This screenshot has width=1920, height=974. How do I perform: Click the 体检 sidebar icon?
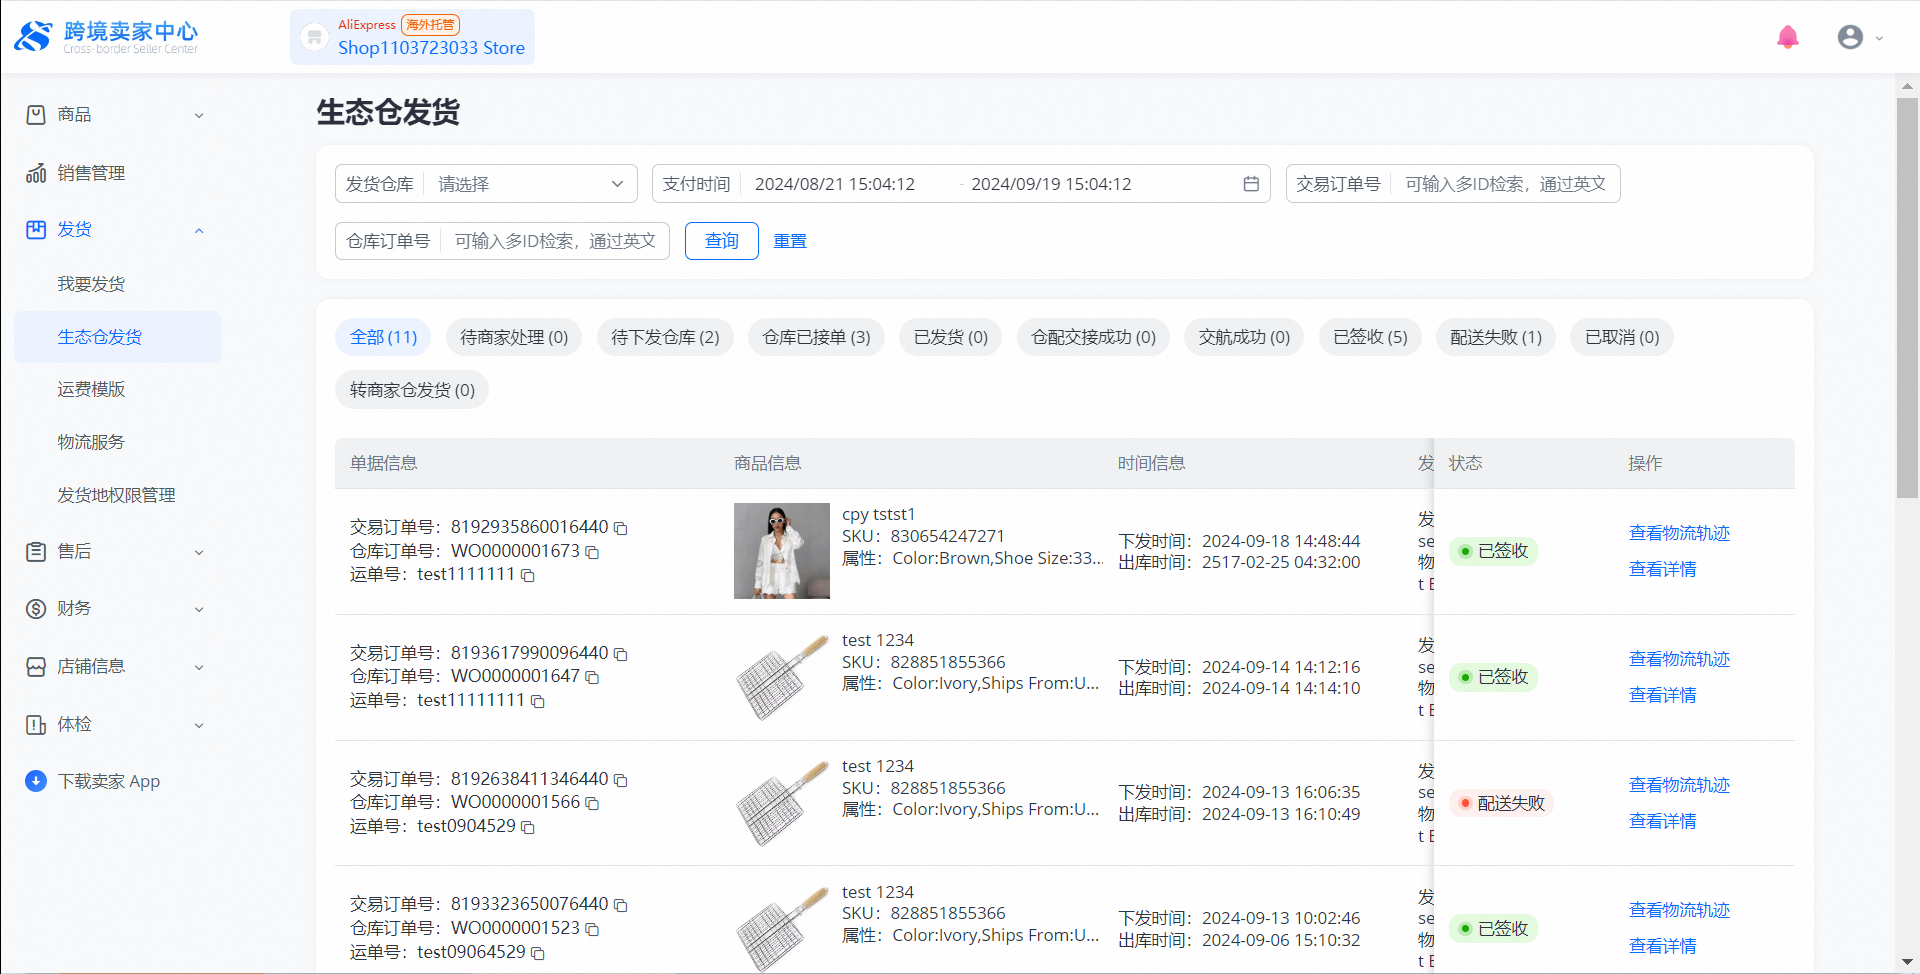pyautogui.click(x=36, y=725)
